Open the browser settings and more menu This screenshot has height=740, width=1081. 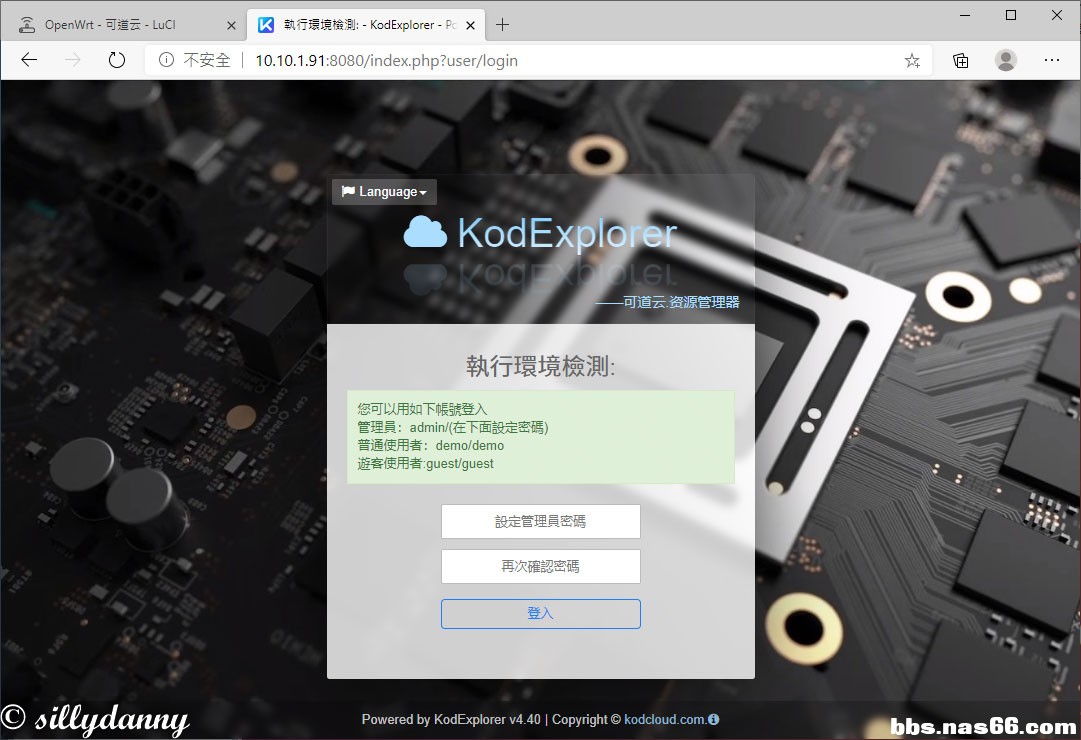[1051, 60]
